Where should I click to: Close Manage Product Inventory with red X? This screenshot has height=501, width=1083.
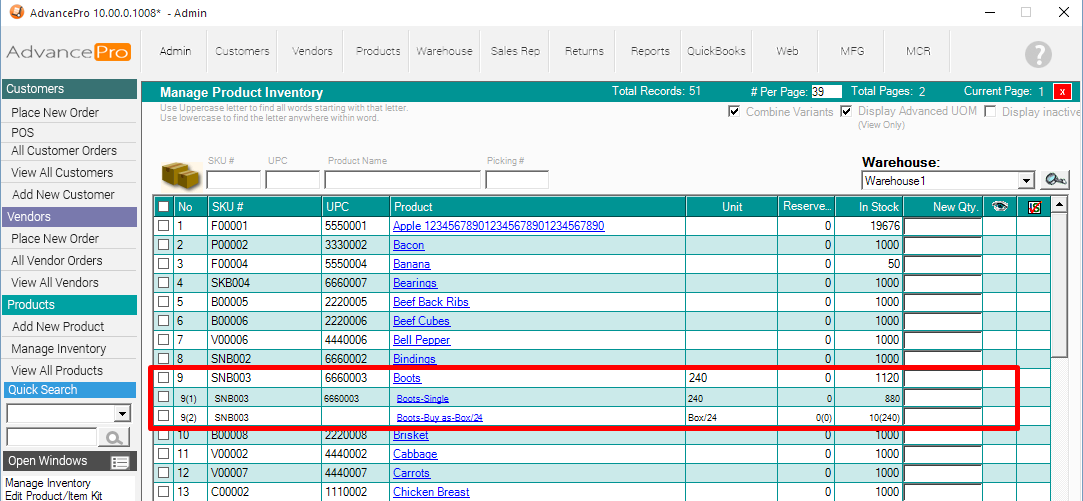(x=1061, y=92)
